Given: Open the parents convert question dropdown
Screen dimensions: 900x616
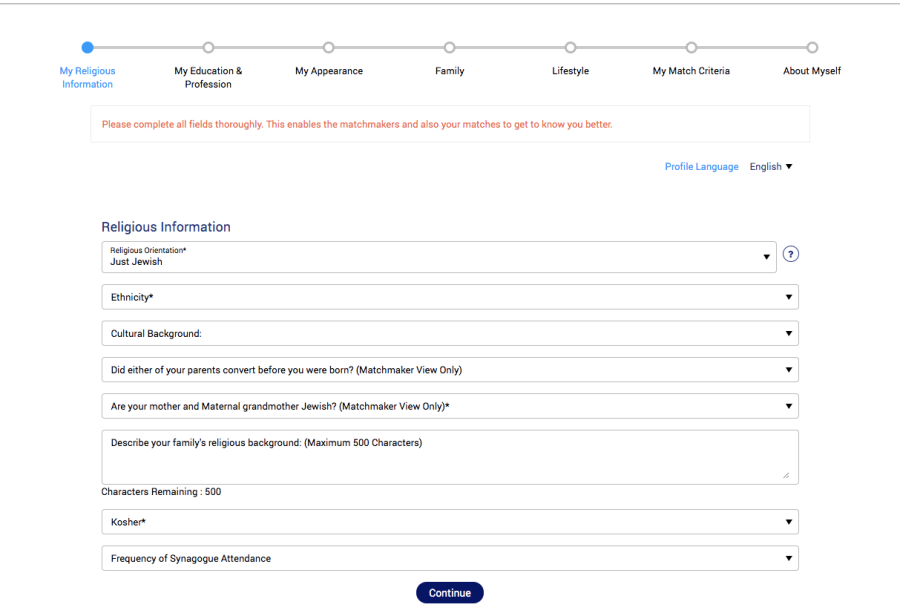Looking at the screenshot, I should tap(450, 370).
